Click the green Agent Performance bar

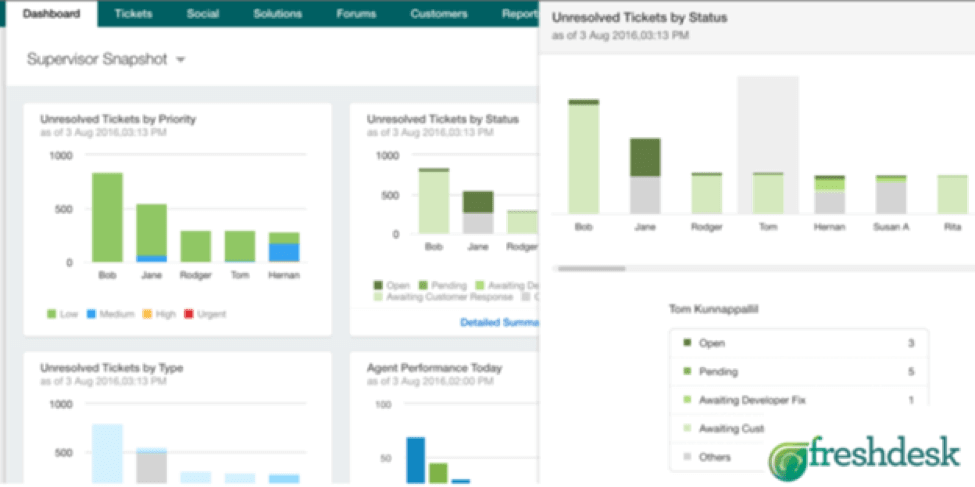(438, 473)
